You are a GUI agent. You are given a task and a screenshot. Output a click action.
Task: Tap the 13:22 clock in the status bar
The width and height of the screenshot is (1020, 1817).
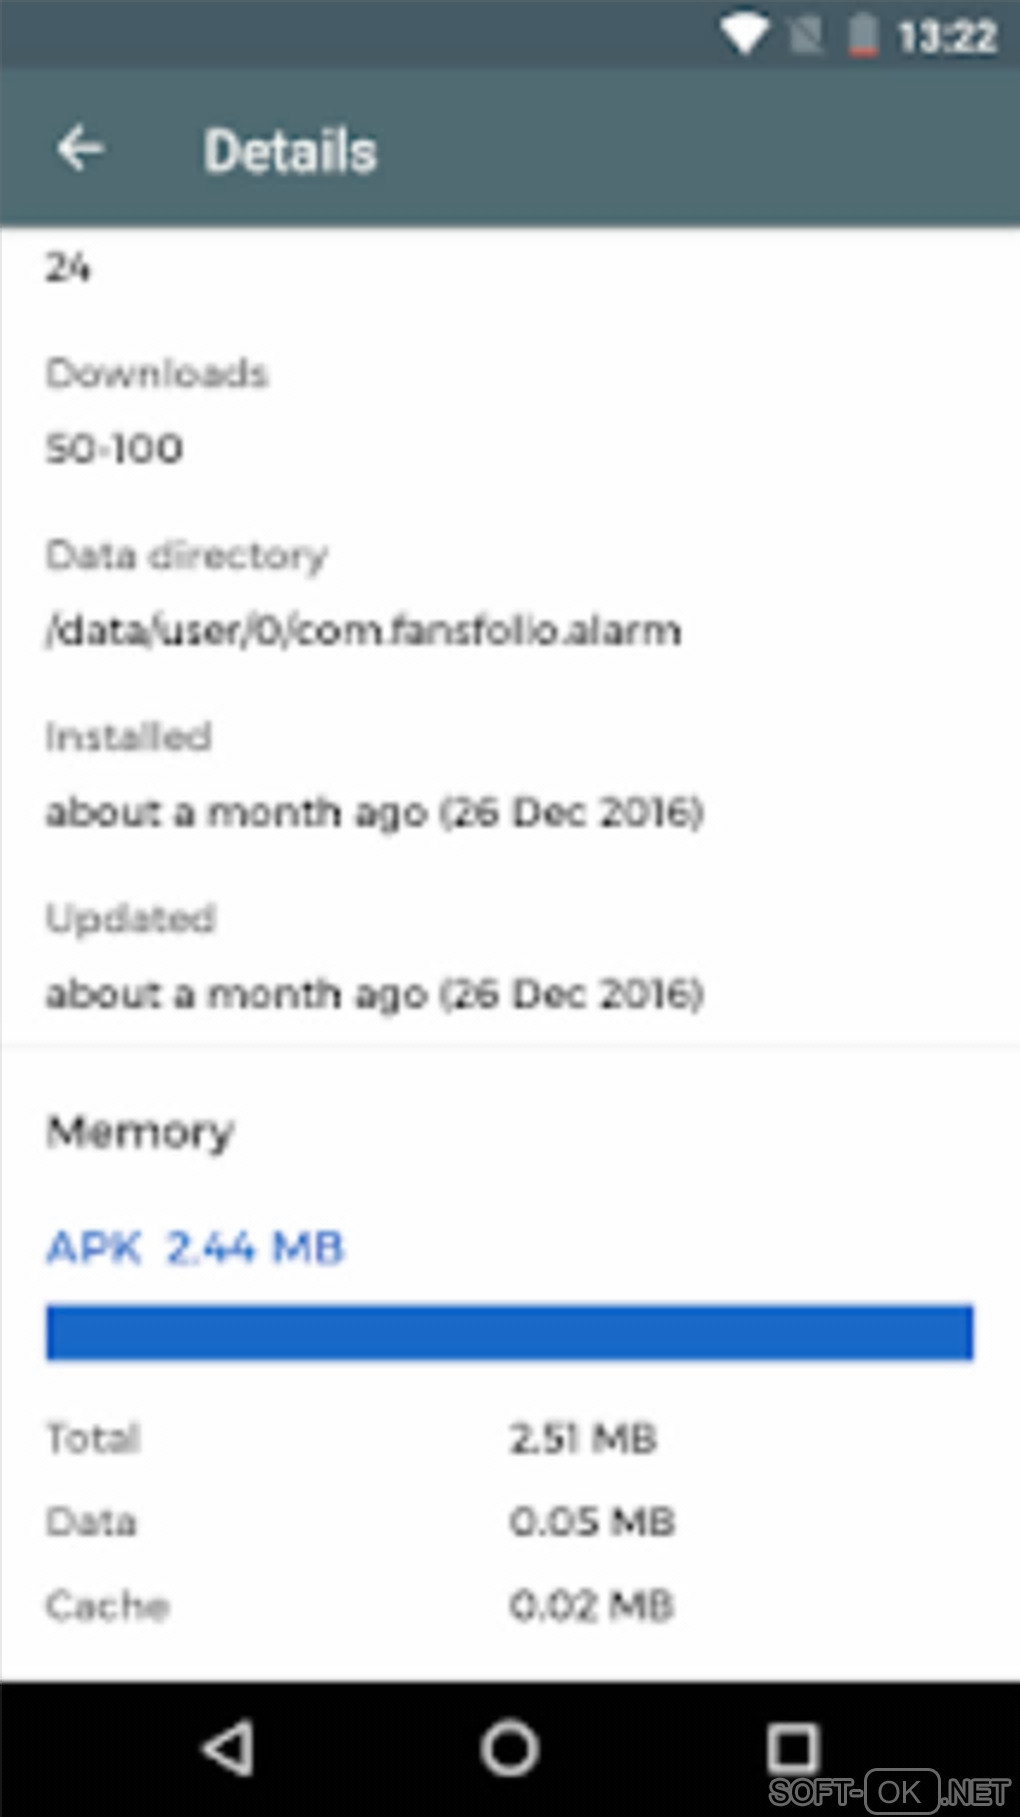(x=947, y=38)
